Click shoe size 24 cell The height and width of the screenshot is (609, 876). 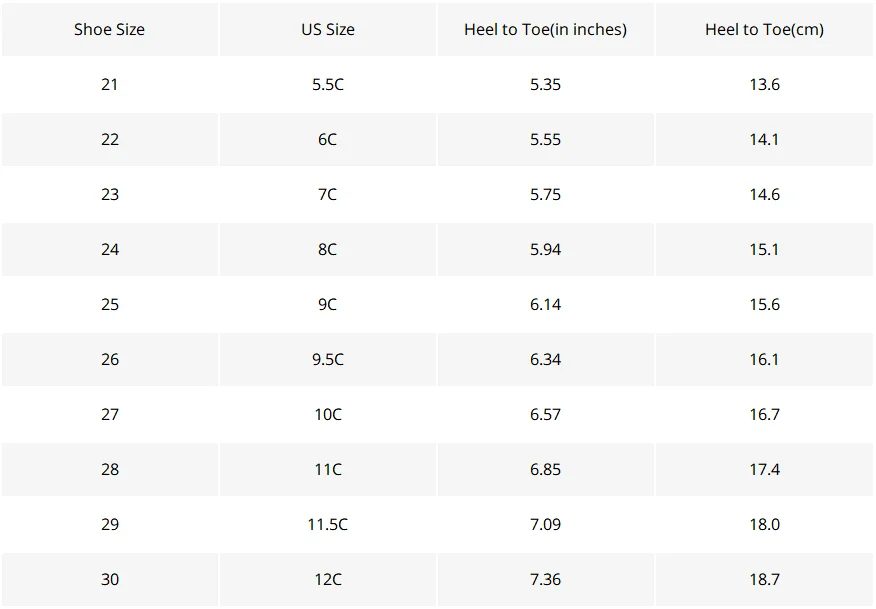(x=110, y=249)
